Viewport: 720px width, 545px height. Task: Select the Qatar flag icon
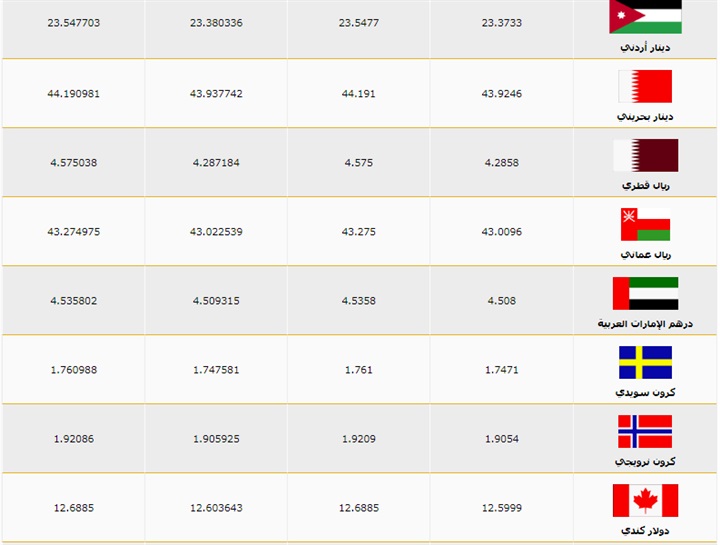645,155
